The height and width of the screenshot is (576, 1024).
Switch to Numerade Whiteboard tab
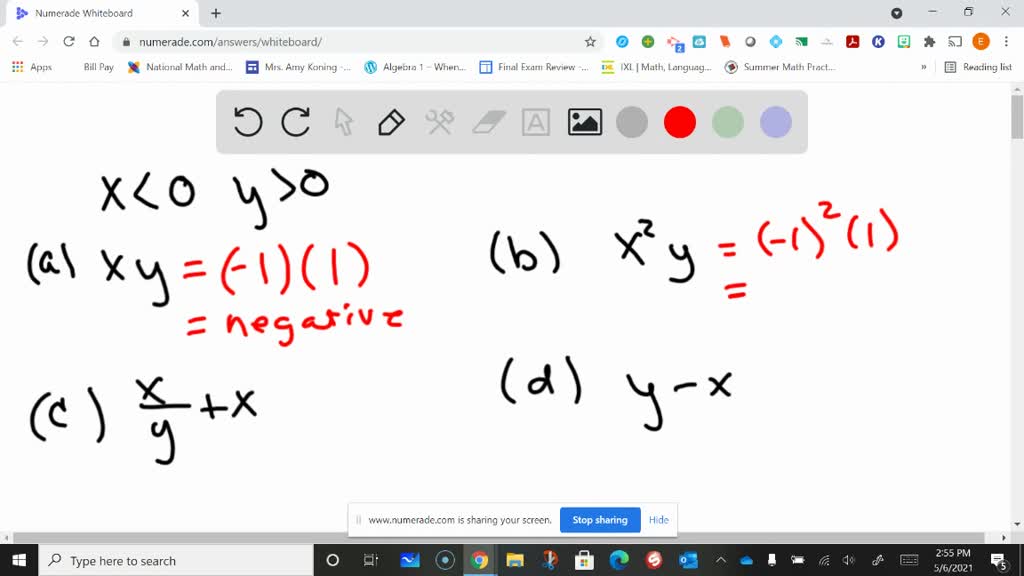[101, 13]
